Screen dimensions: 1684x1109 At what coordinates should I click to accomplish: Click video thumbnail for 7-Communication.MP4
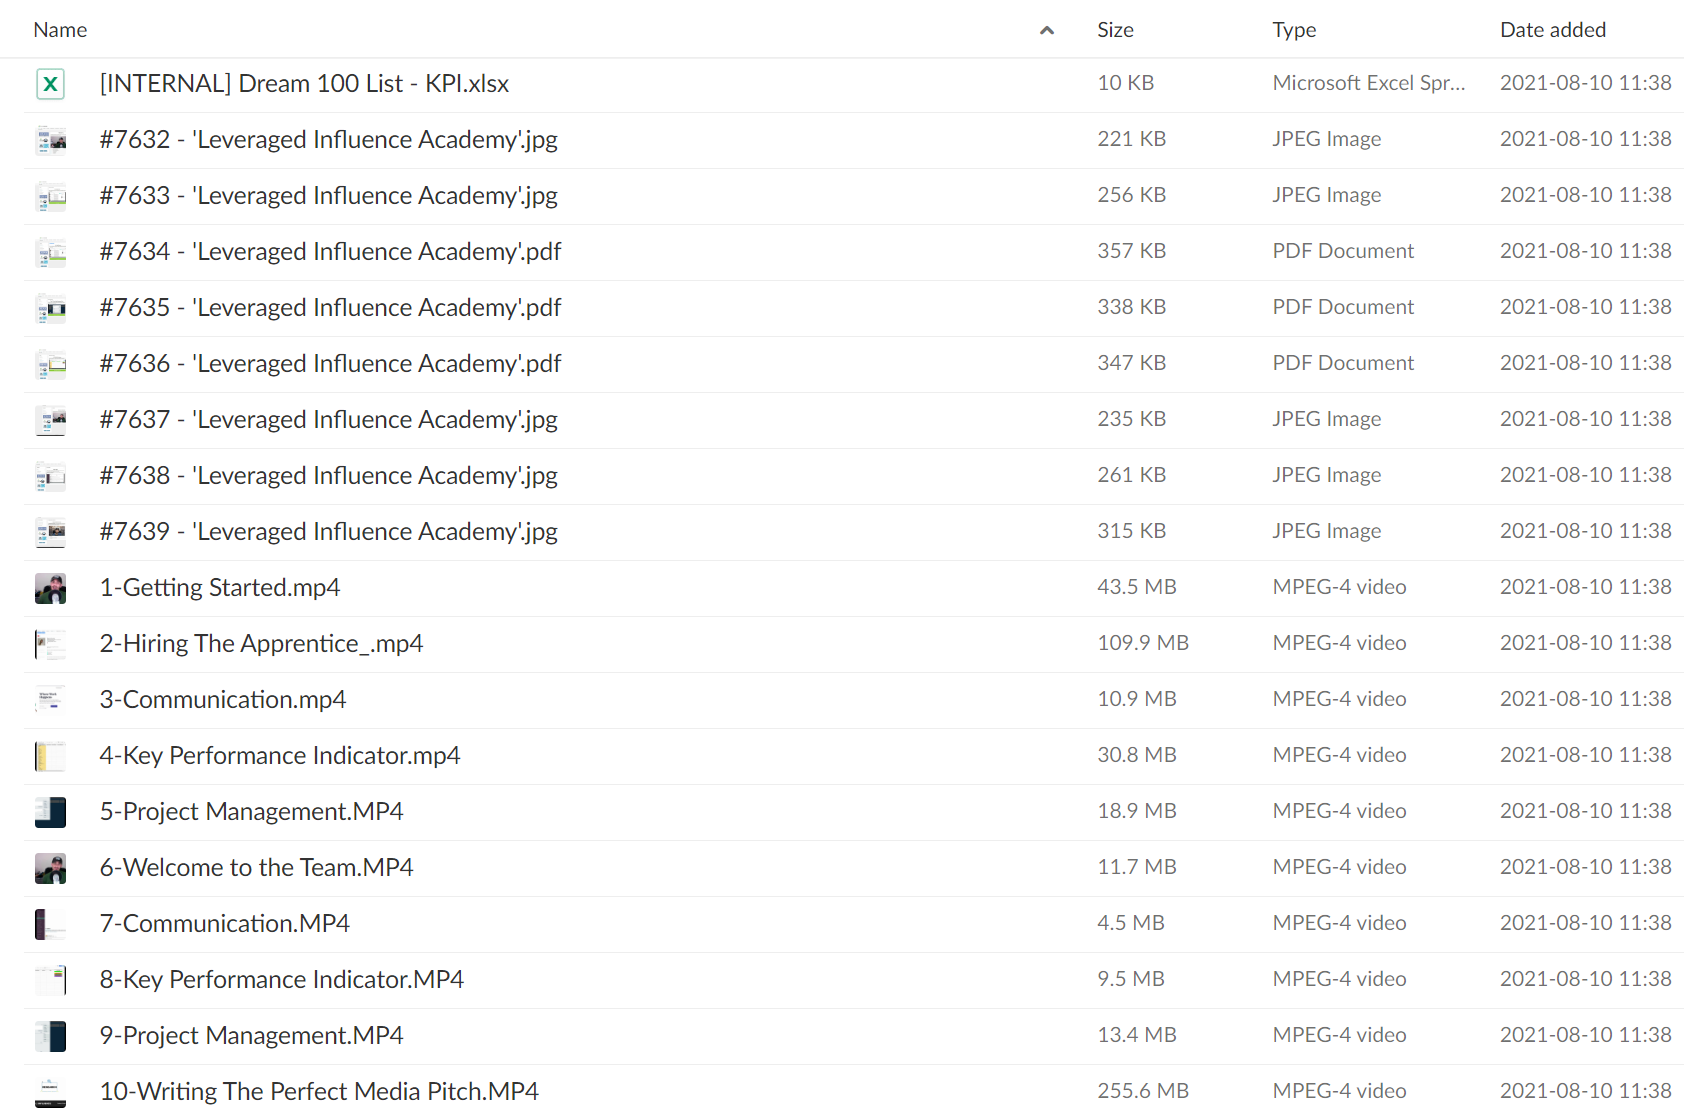[50, 924]
